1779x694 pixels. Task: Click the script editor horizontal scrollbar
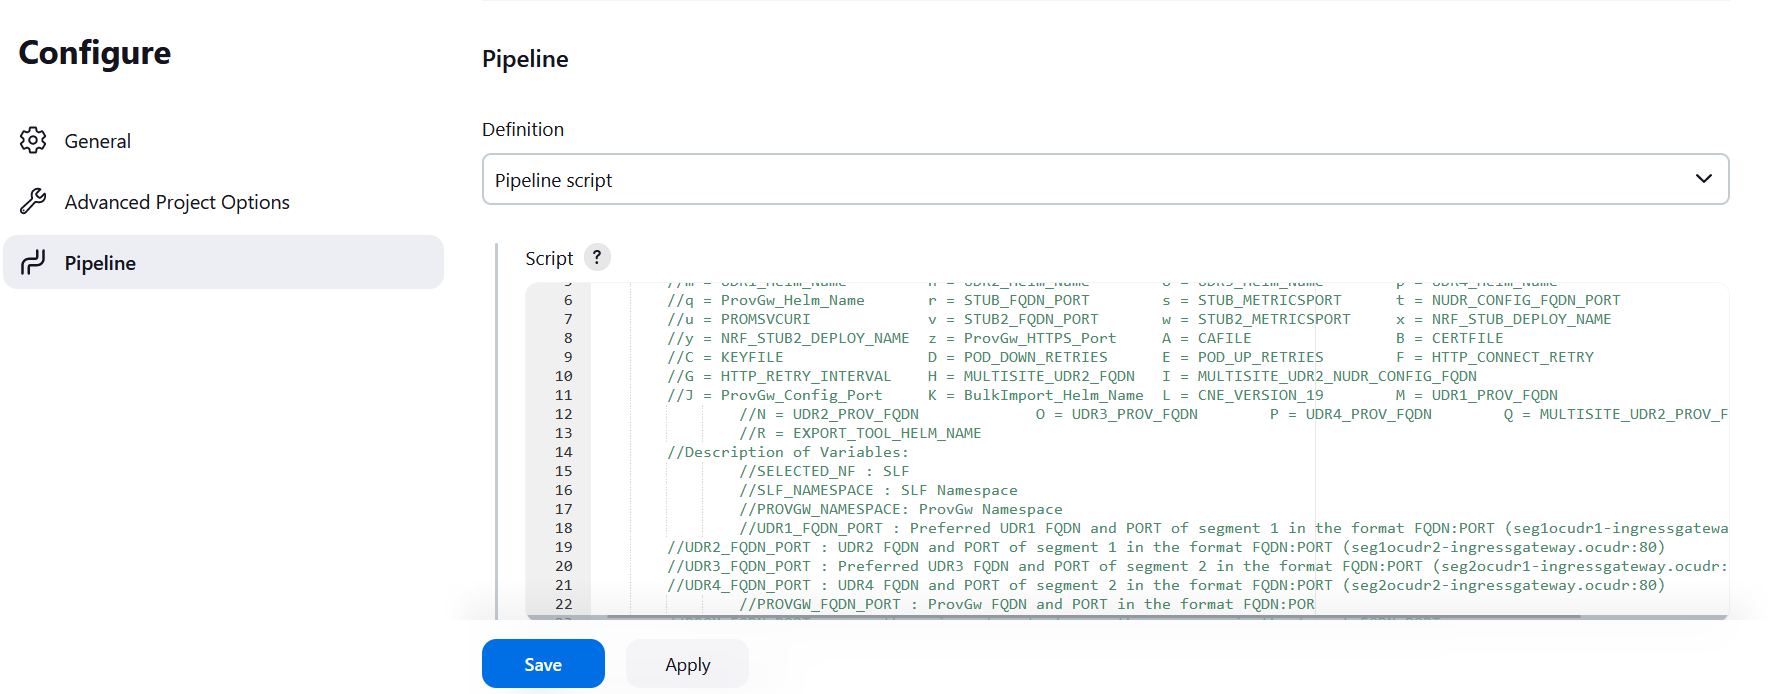click(x=1094, y=617)
